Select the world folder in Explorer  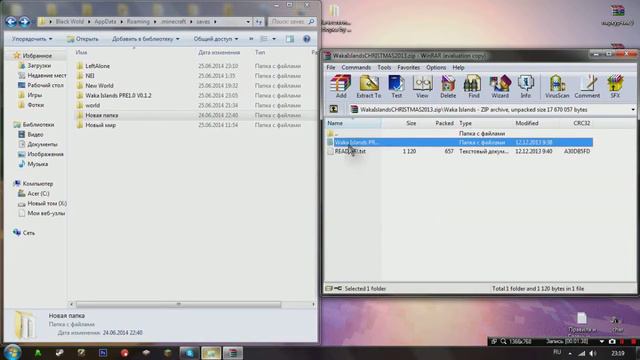92,105
